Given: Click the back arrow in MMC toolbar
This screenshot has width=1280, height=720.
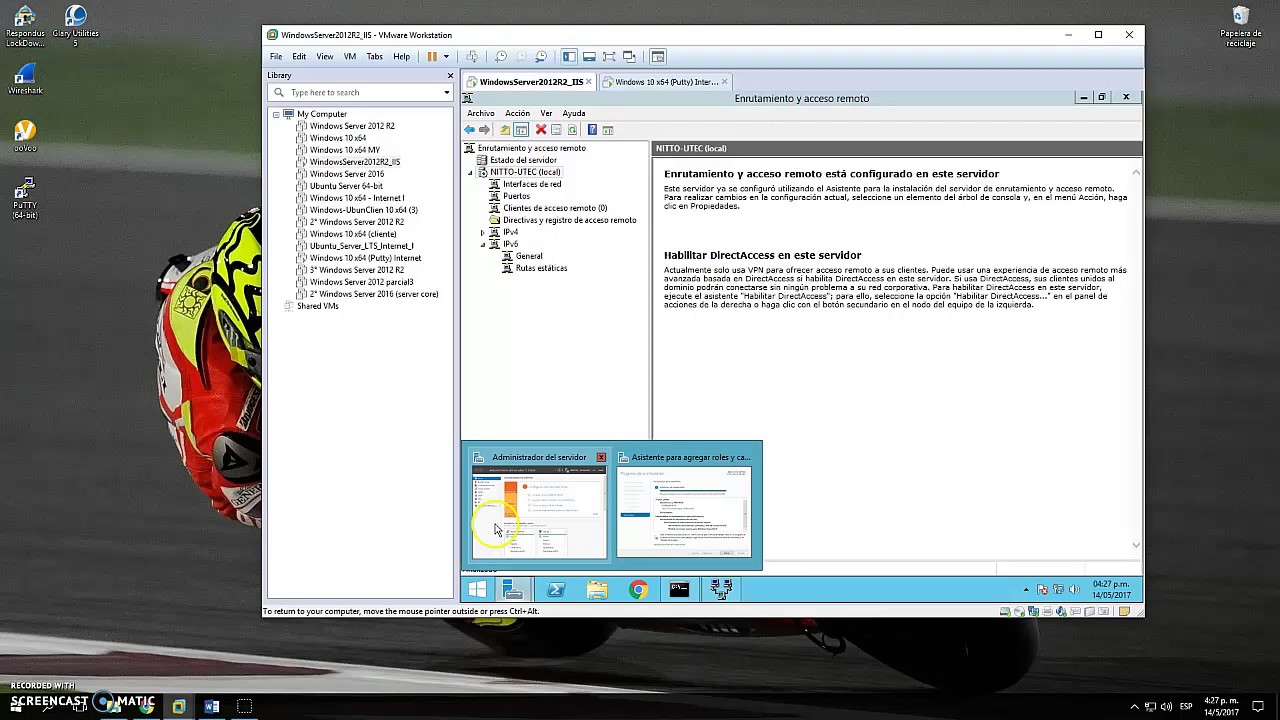Looking at the screenshot, I should tap(470, 130).
